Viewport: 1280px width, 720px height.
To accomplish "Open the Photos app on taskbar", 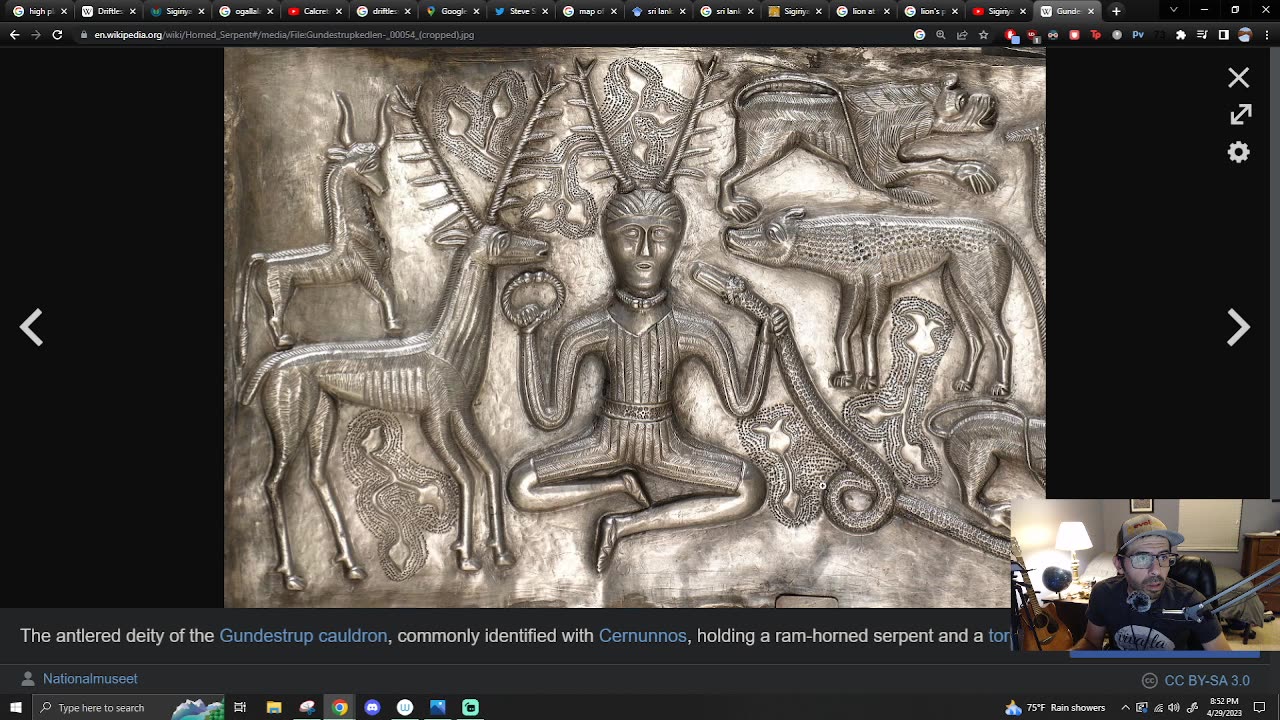I will point(438,708).
